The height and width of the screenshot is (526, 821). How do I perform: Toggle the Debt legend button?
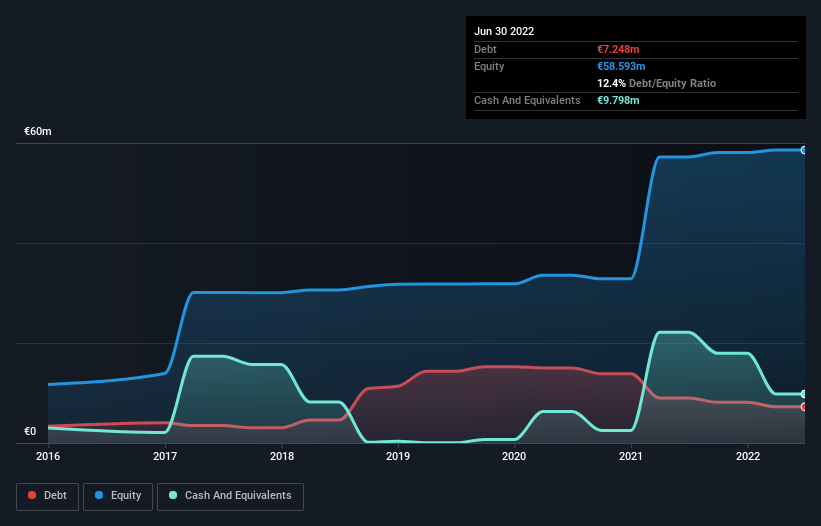(48, 496)
